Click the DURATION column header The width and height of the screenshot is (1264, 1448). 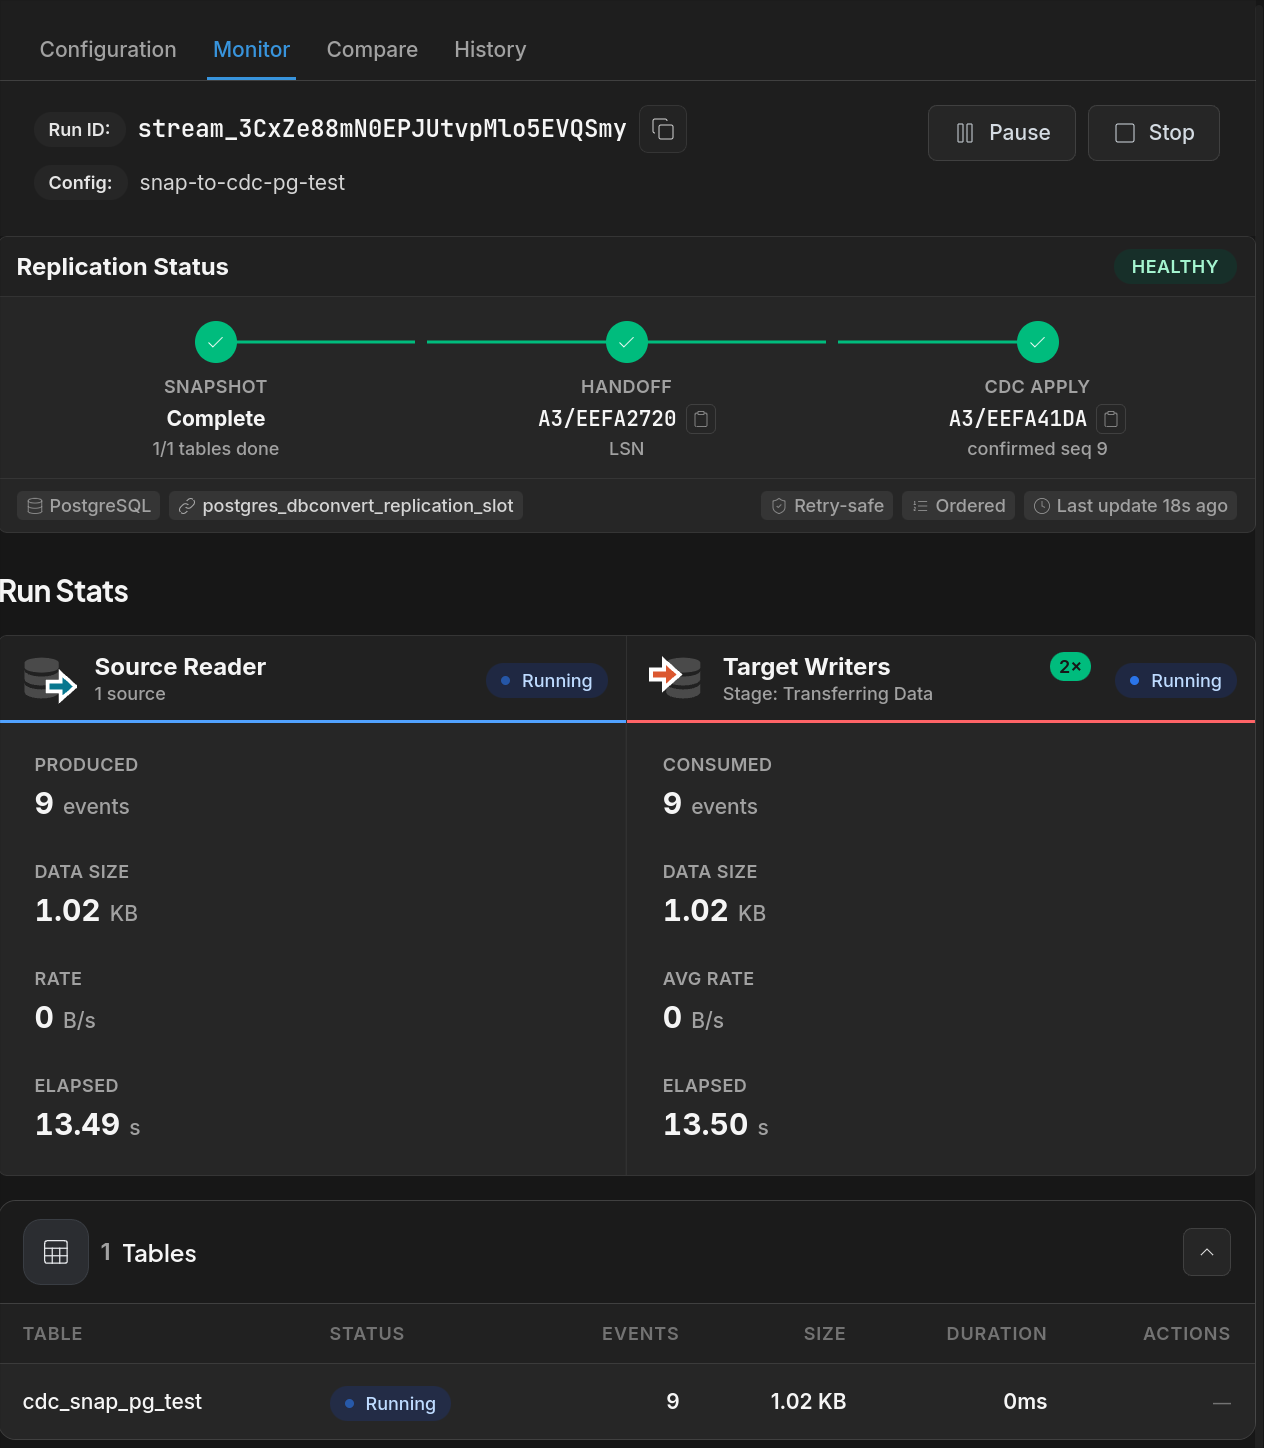click(997, 1334)
